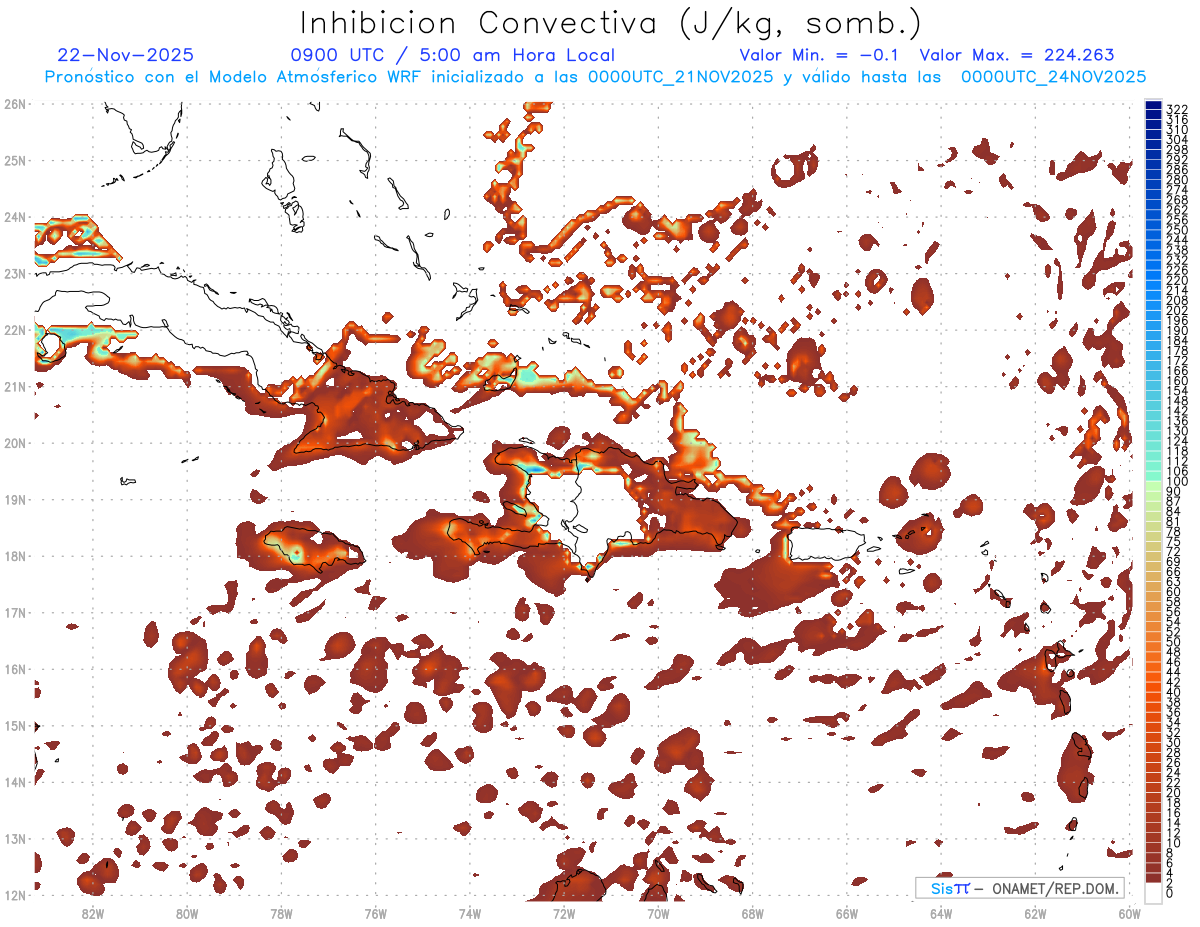The image size is (1200, 927).
Task: Click the colorbar value 75
Action: click(1173, 542)
